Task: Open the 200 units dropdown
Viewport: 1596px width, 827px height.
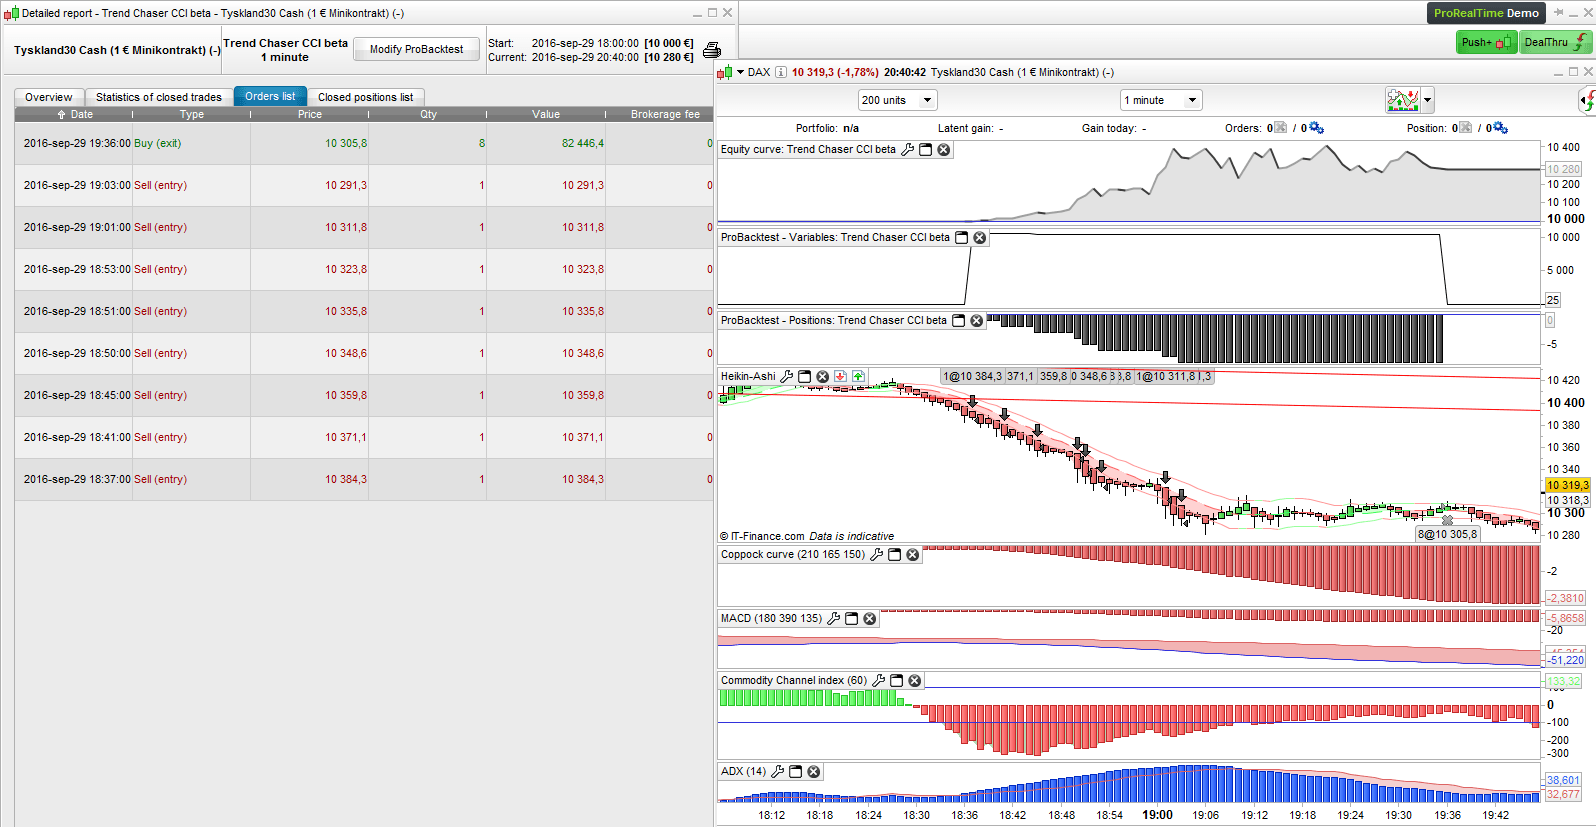Action: pos(927,100)
